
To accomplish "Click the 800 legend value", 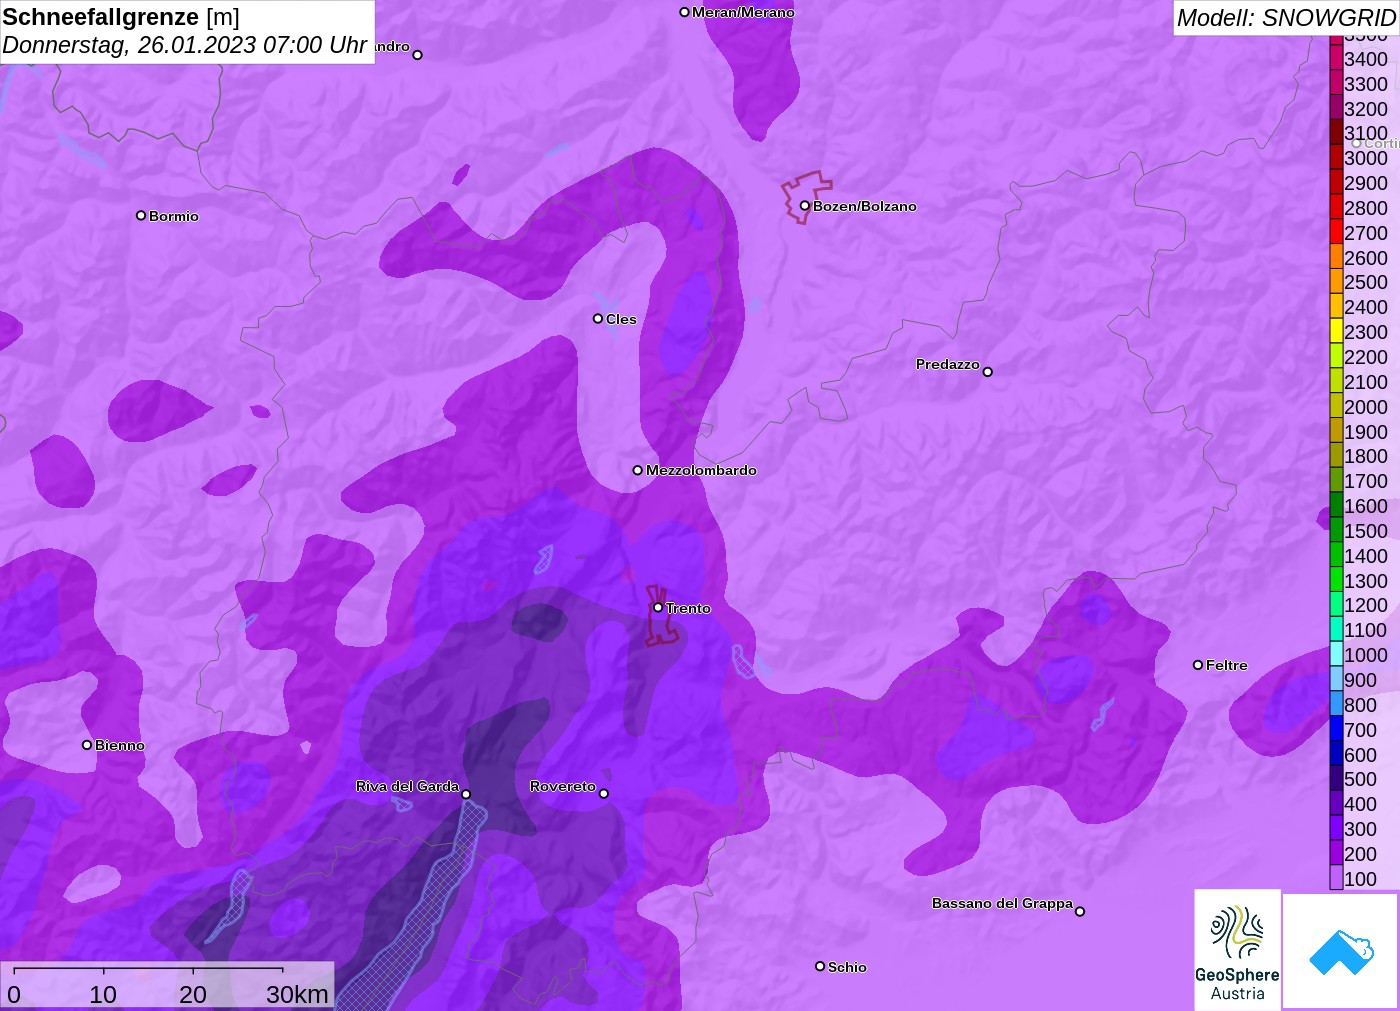I will (x=1360, y=705).
